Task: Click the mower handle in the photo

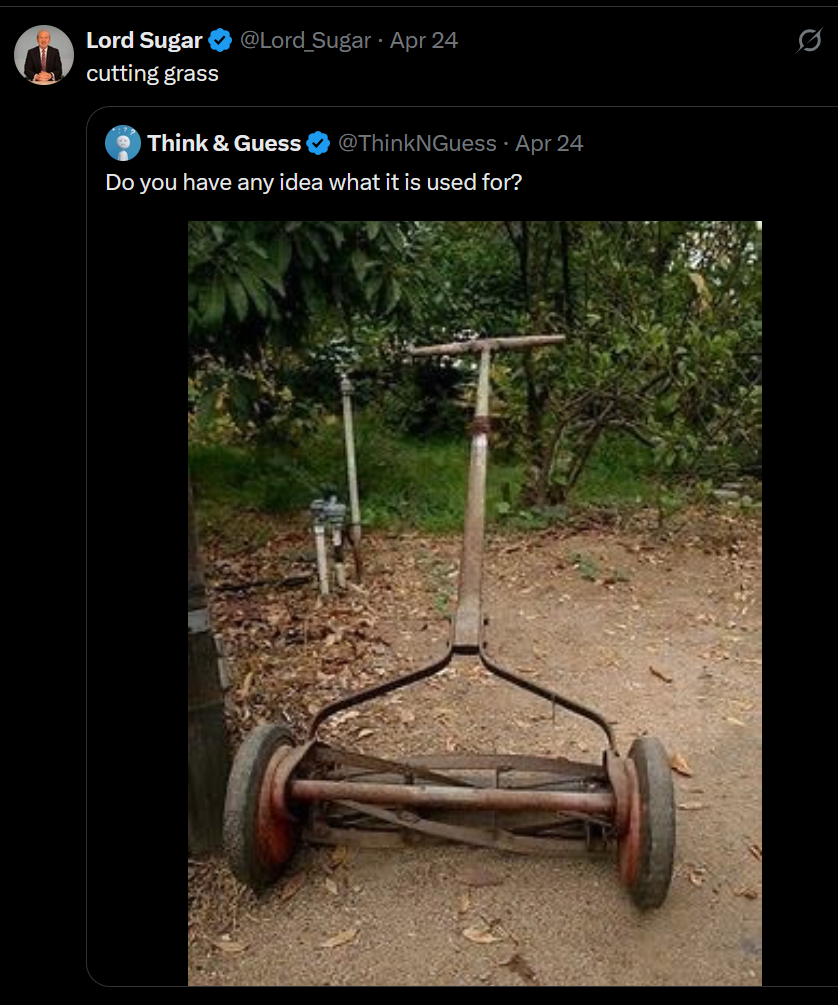Action: coord(487,345)
